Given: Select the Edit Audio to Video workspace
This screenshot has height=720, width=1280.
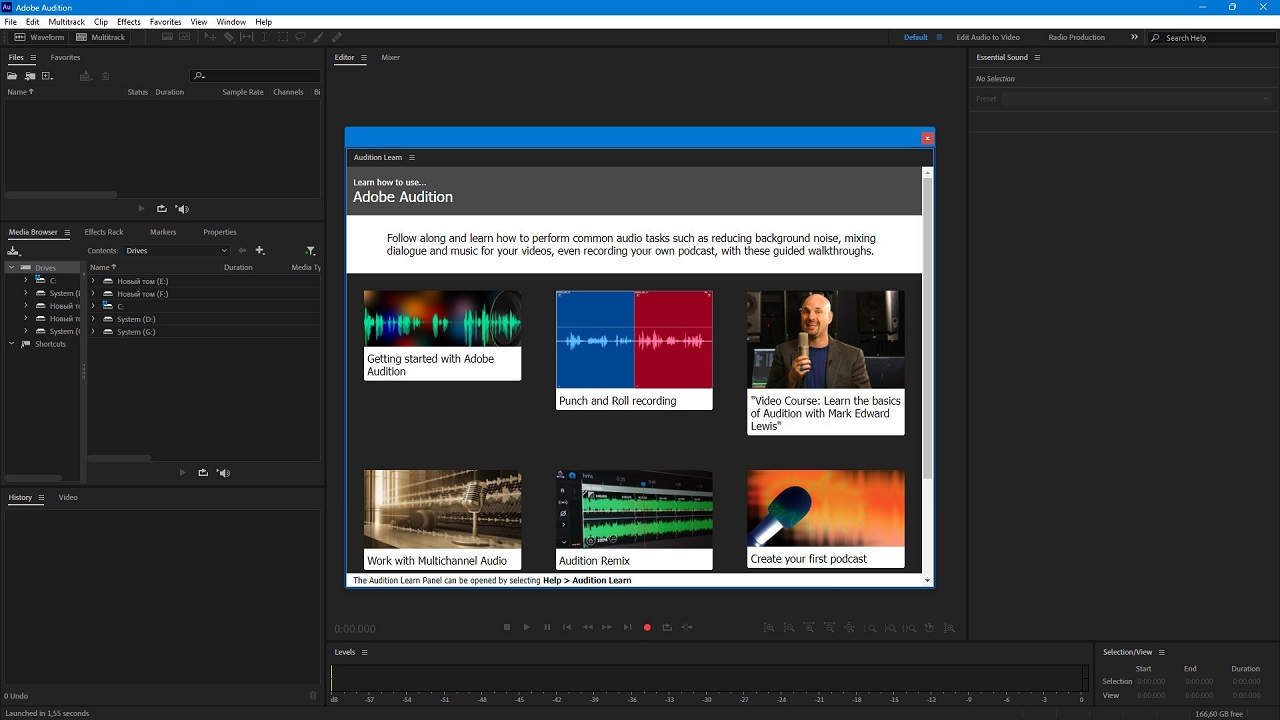Looking at the screenshot, I should coord(988,37).
